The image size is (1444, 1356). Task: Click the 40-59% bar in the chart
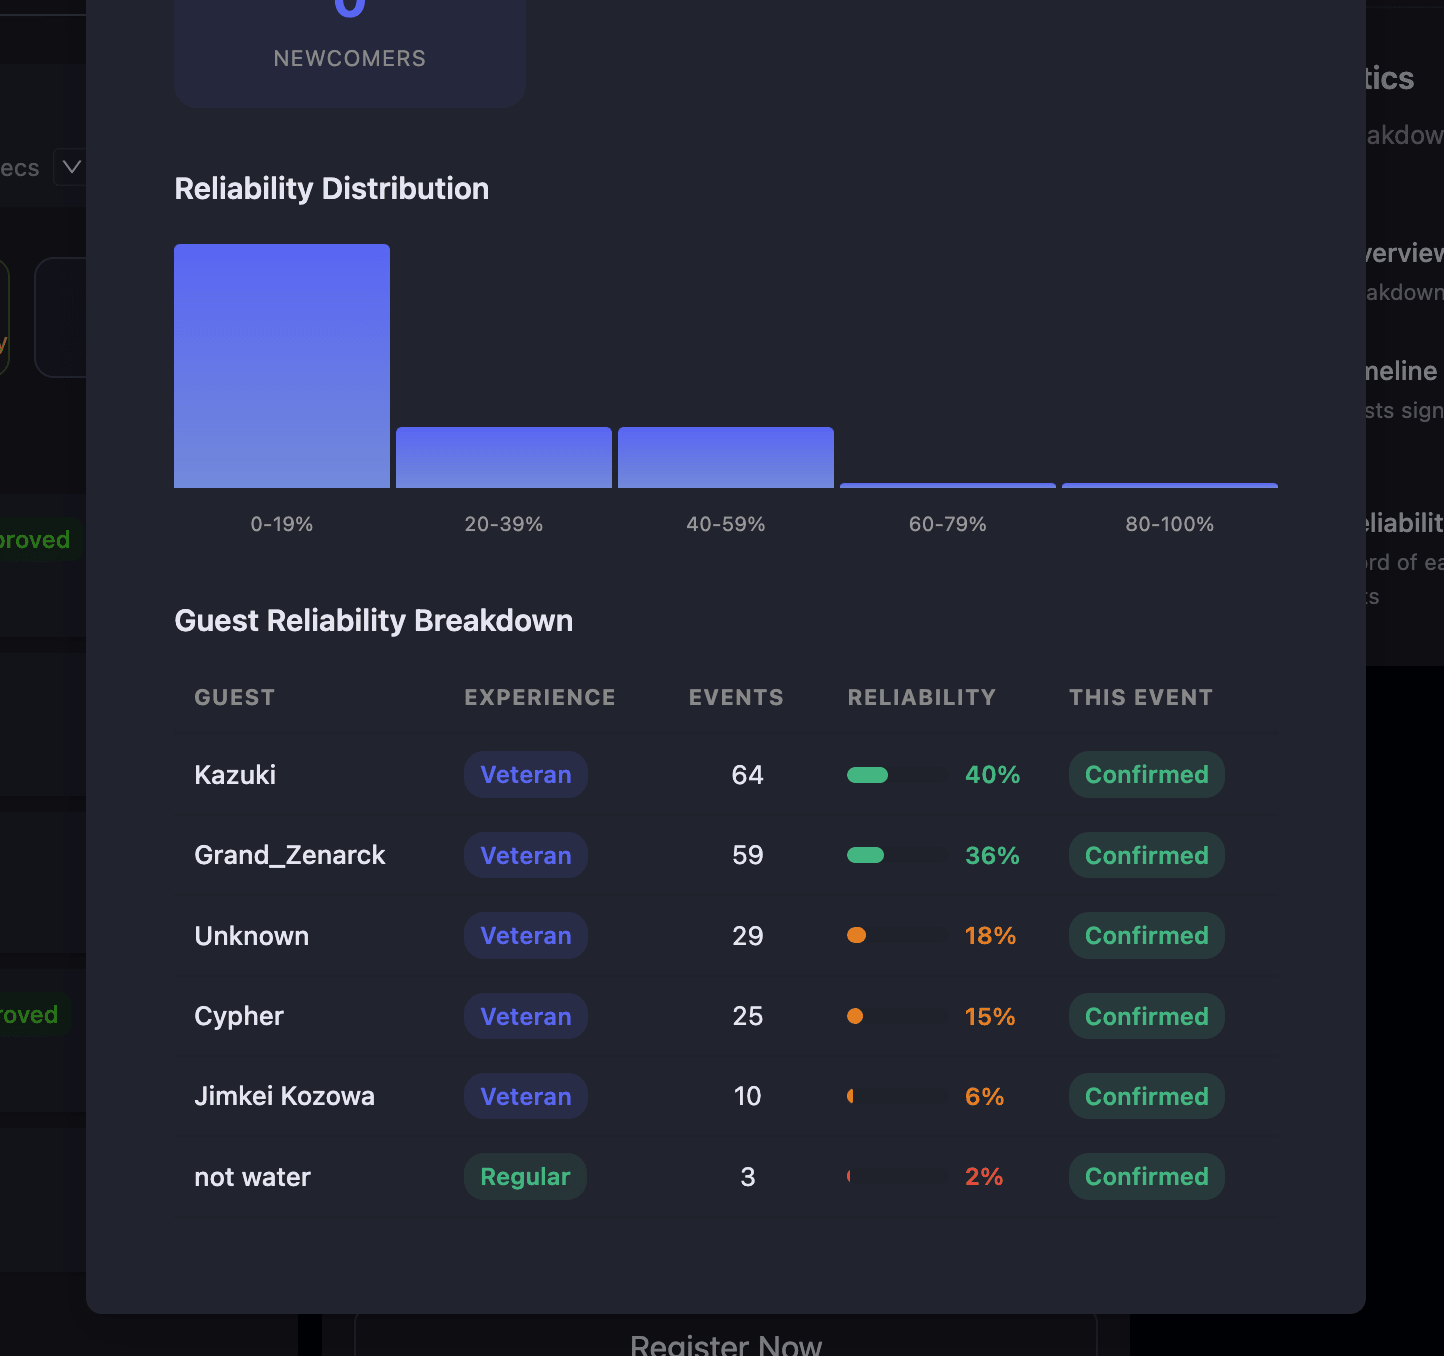pyautogui.click(x=725, y=456)
